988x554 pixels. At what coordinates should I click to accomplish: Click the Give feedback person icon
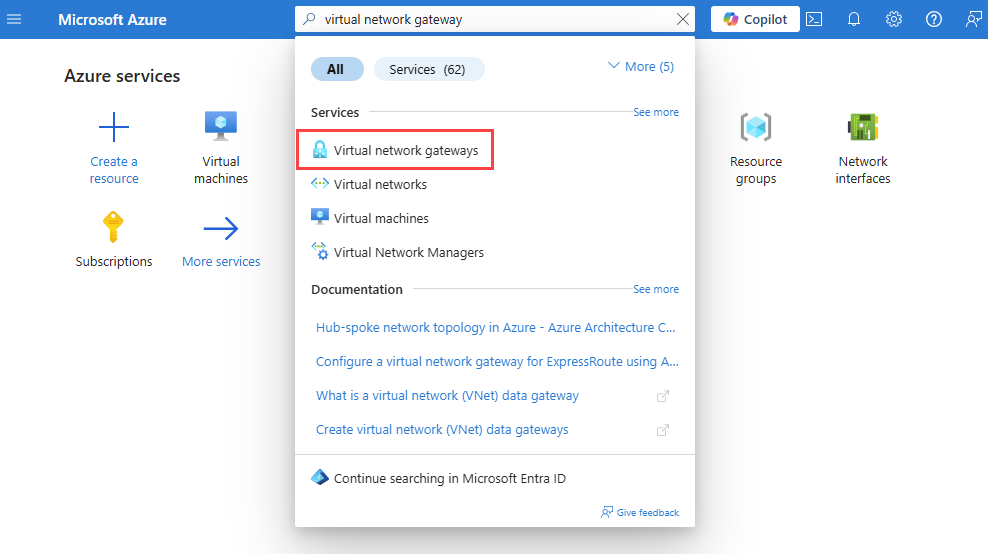click(x=607, y=512)
